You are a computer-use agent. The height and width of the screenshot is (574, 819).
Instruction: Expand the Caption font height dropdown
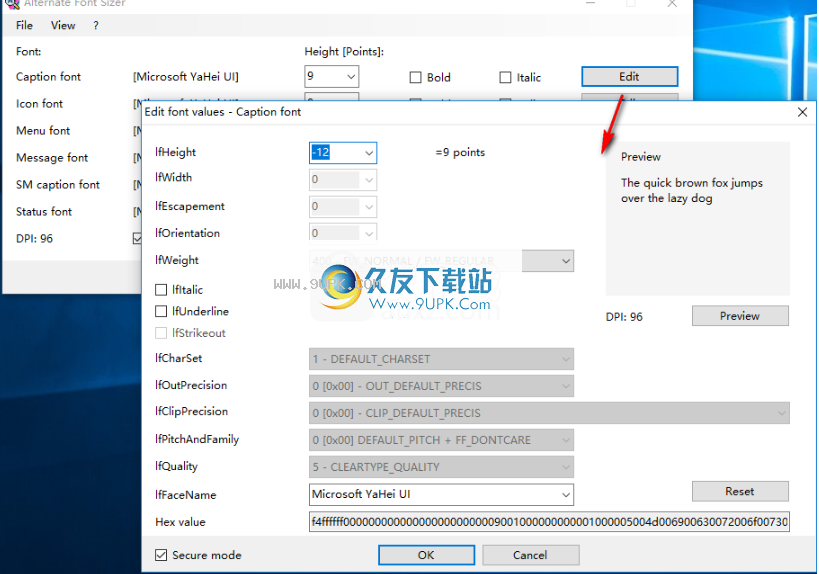coord(352,77)
